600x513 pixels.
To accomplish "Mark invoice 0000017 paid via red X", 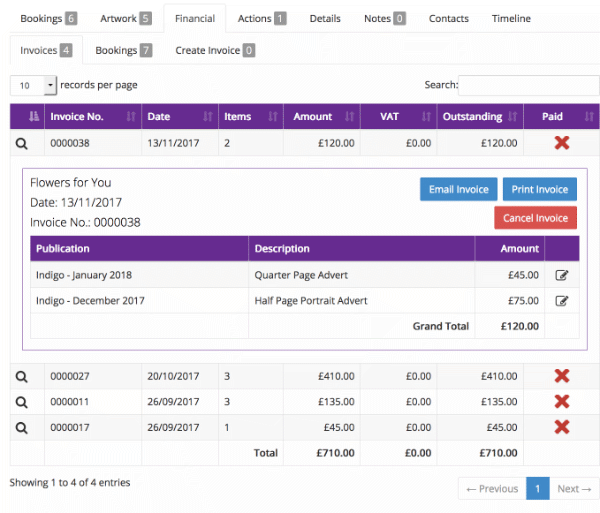I will 561,427.
